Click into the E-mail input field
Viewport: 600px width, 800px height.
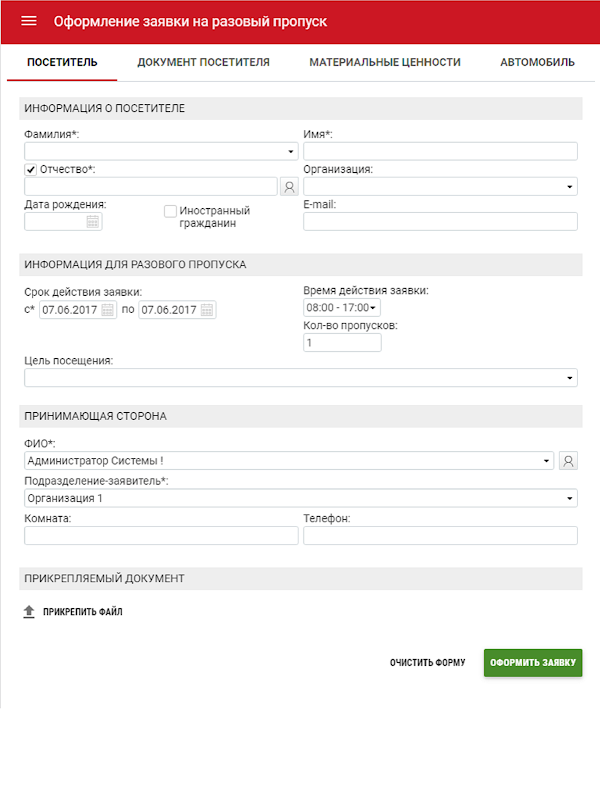click(x=440, y=222)
